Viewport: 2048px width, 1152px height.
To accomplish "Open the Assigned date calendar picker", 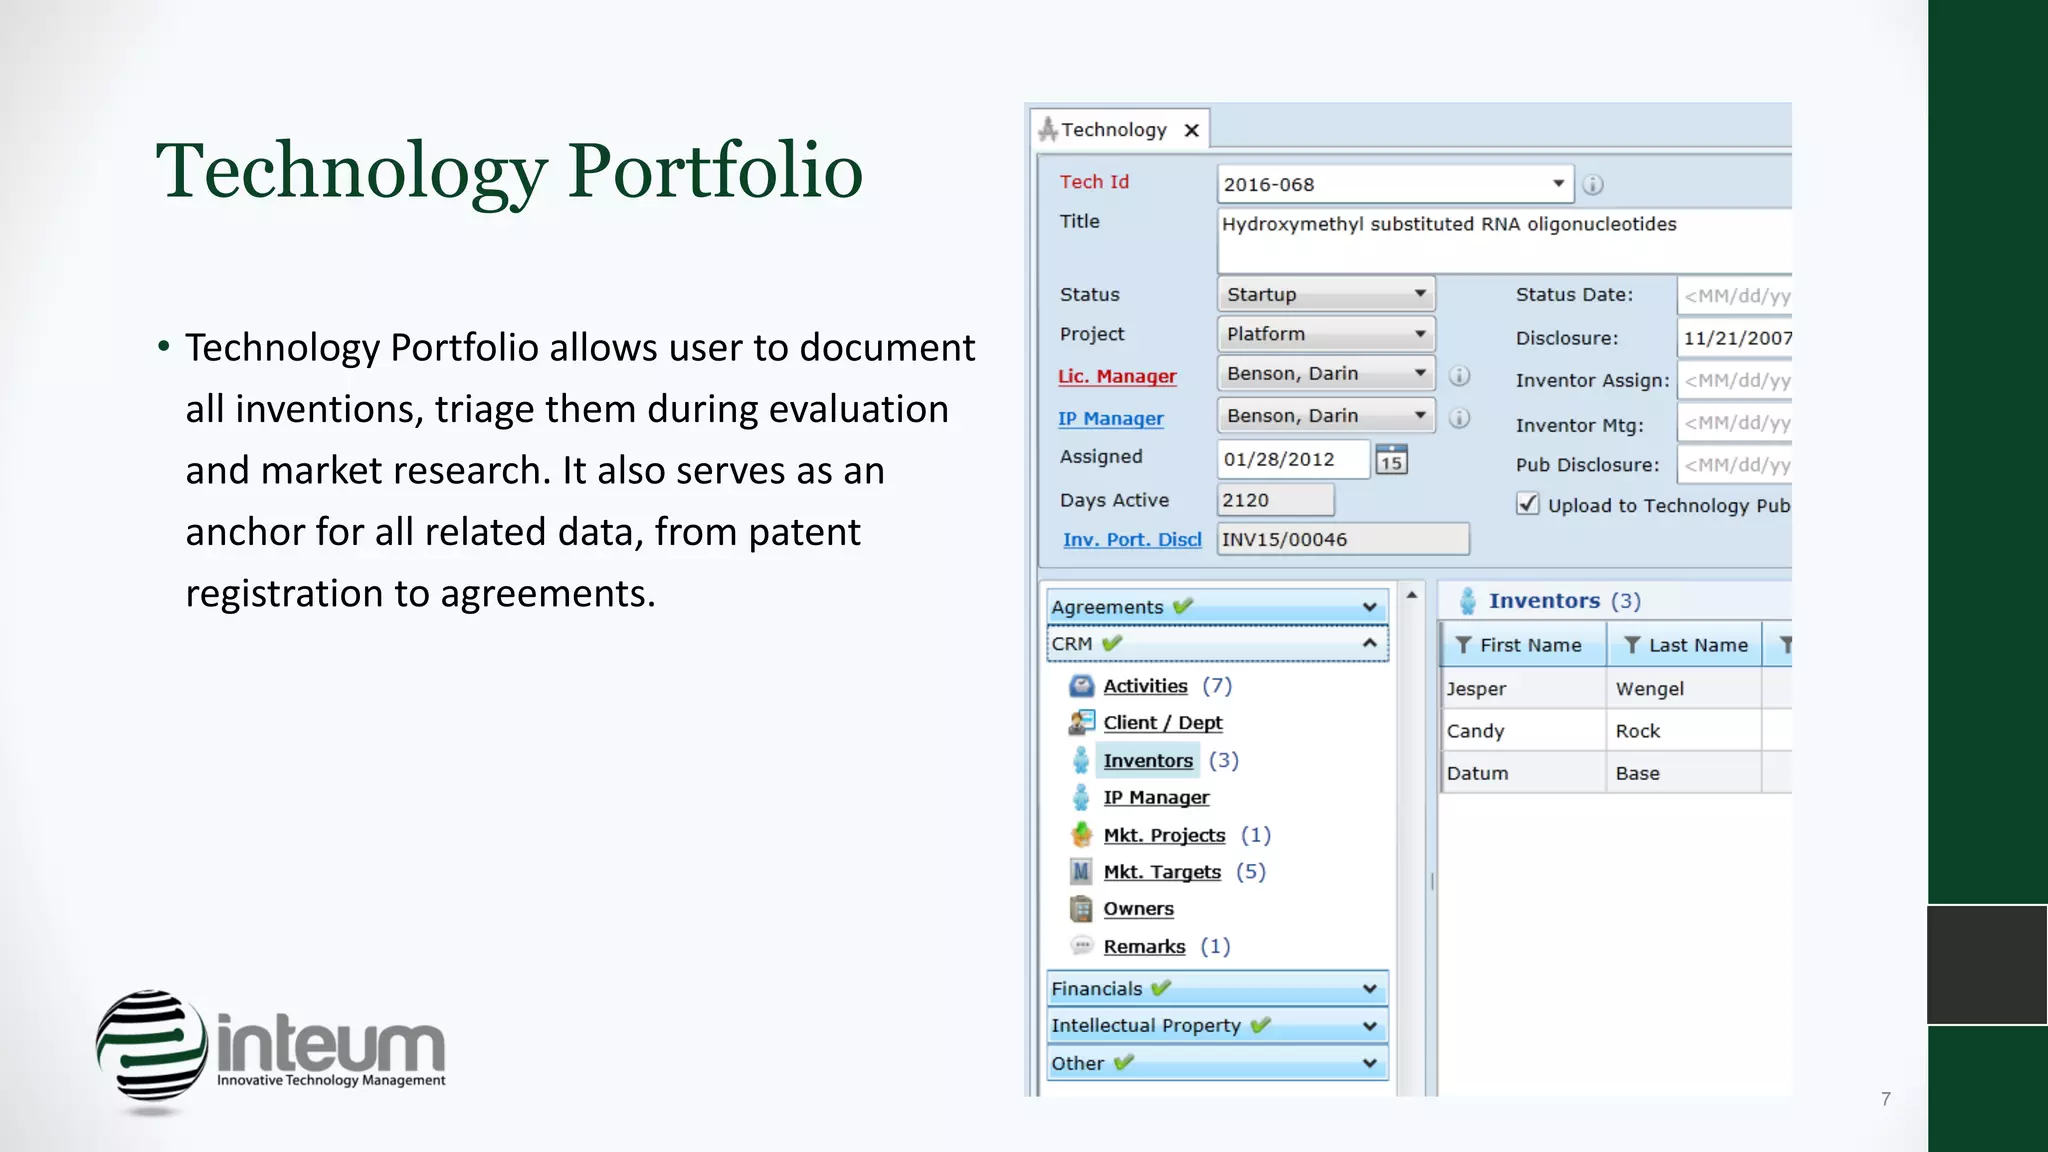I will [x=1391, y=459].
